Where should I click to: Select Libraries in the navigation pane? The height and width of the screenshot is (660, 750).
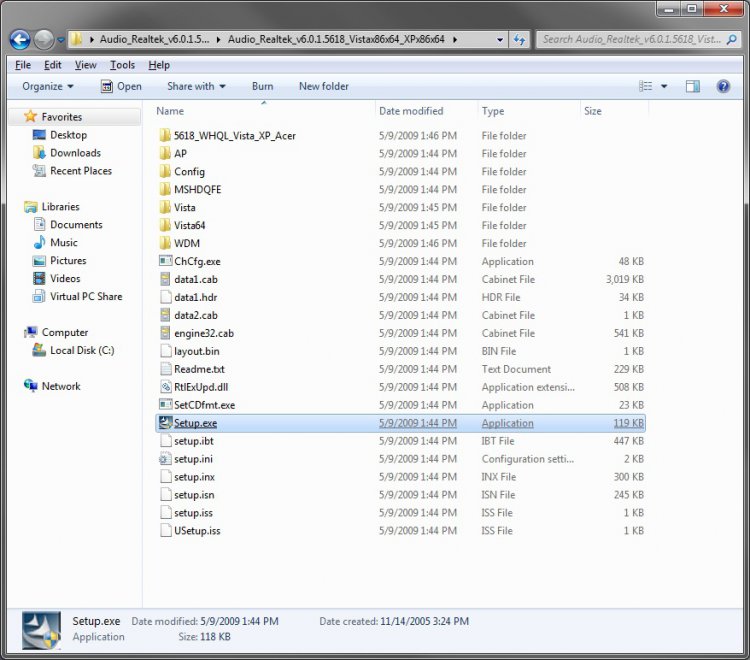click(60, 207)
